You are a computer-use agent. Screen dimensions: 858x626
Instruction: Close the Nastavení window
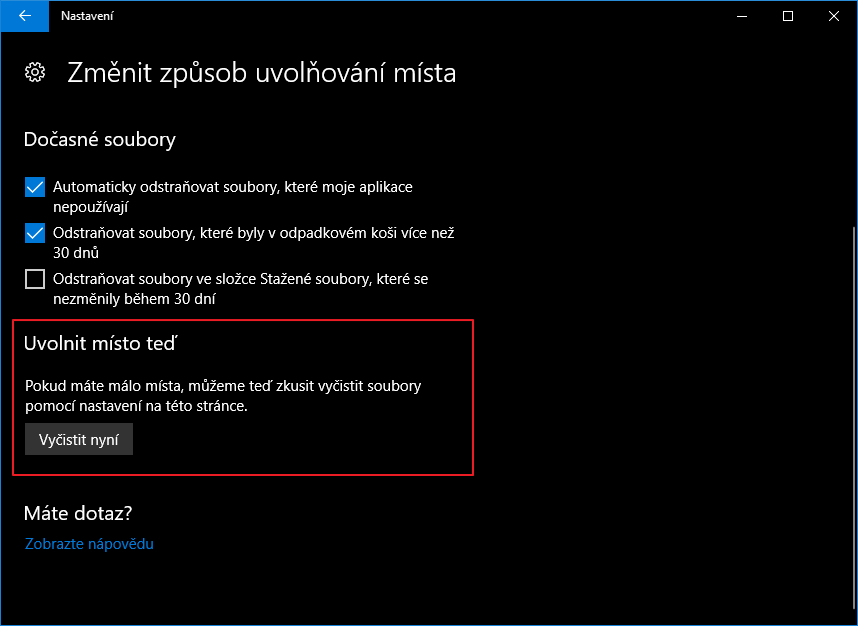click(834, 16)
